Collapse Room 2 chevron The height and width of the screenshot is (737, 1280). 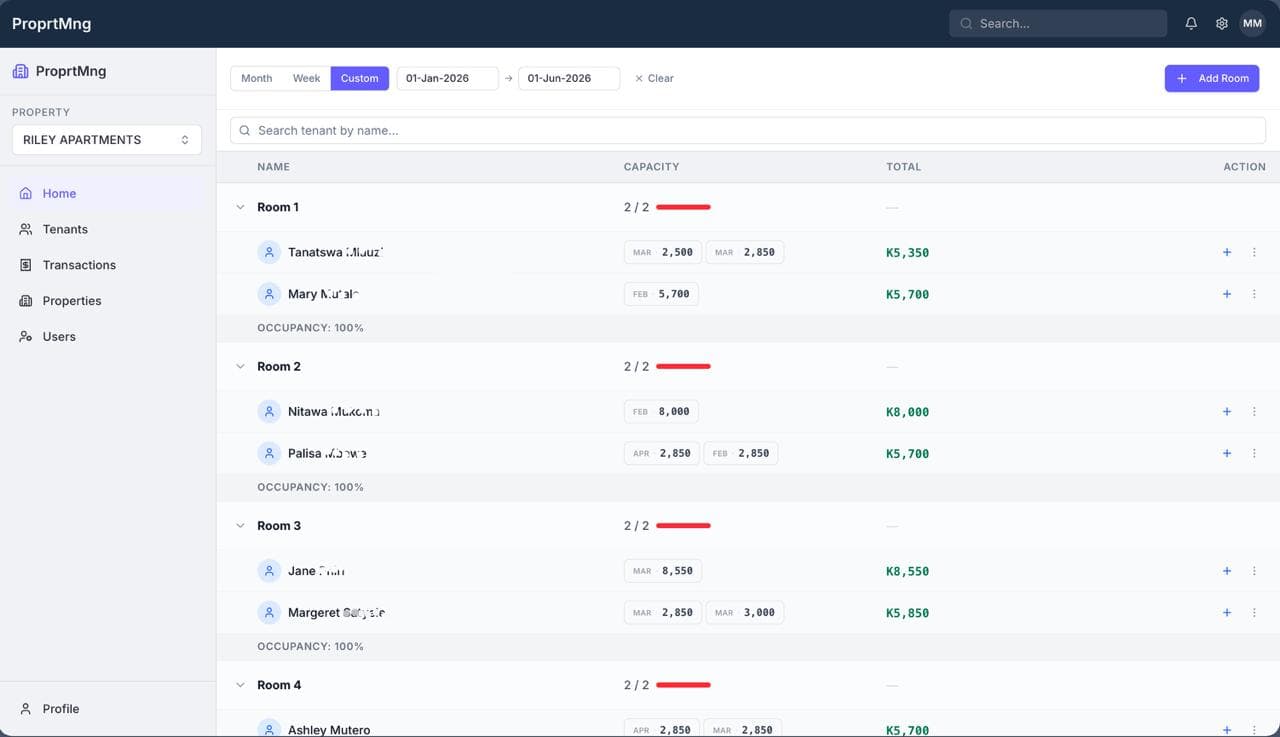point(240,366)
